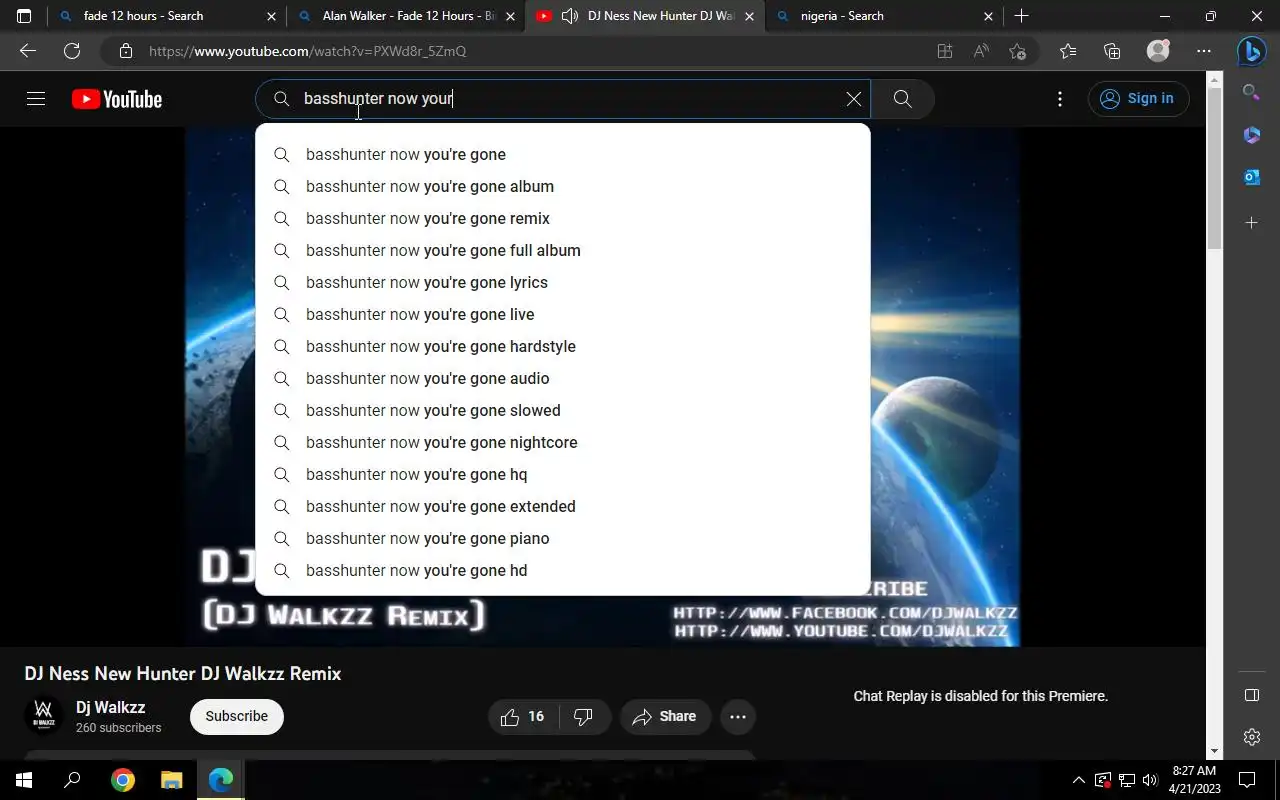Go to YouTube home via logo

click(117, 99)
